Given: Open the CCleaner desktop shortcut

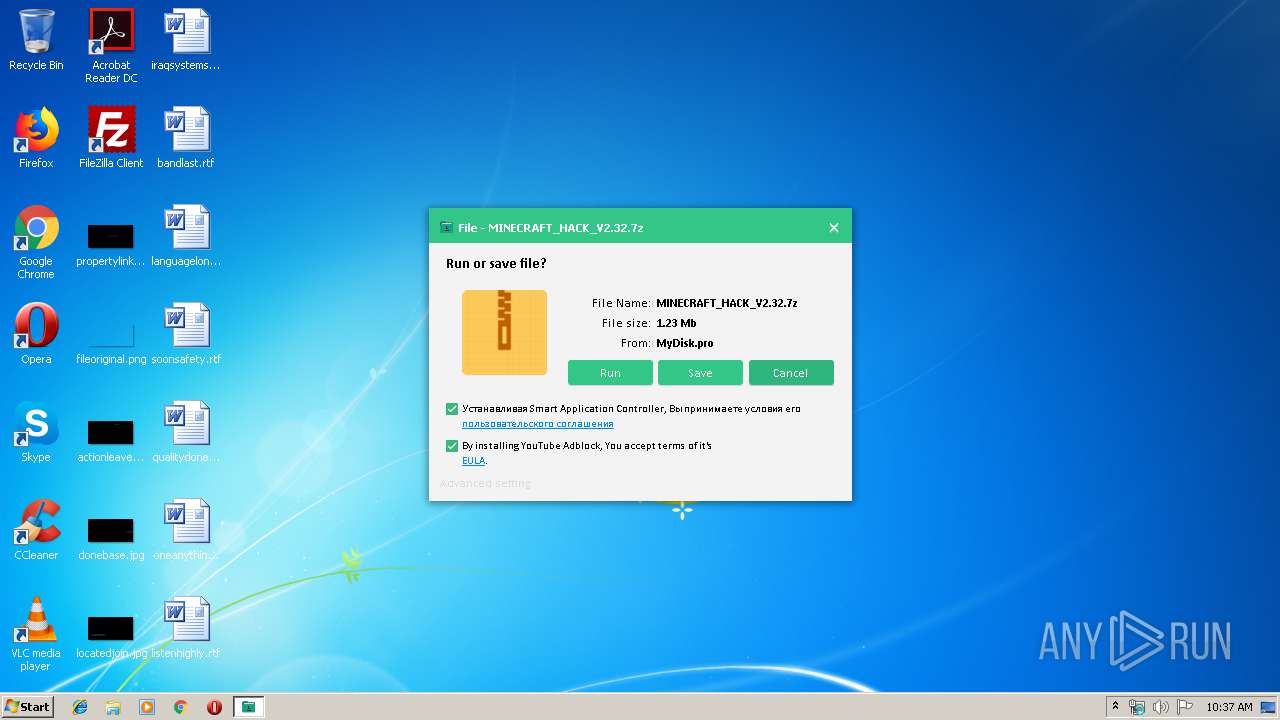Looking at the screenshot, I should 36,530.
